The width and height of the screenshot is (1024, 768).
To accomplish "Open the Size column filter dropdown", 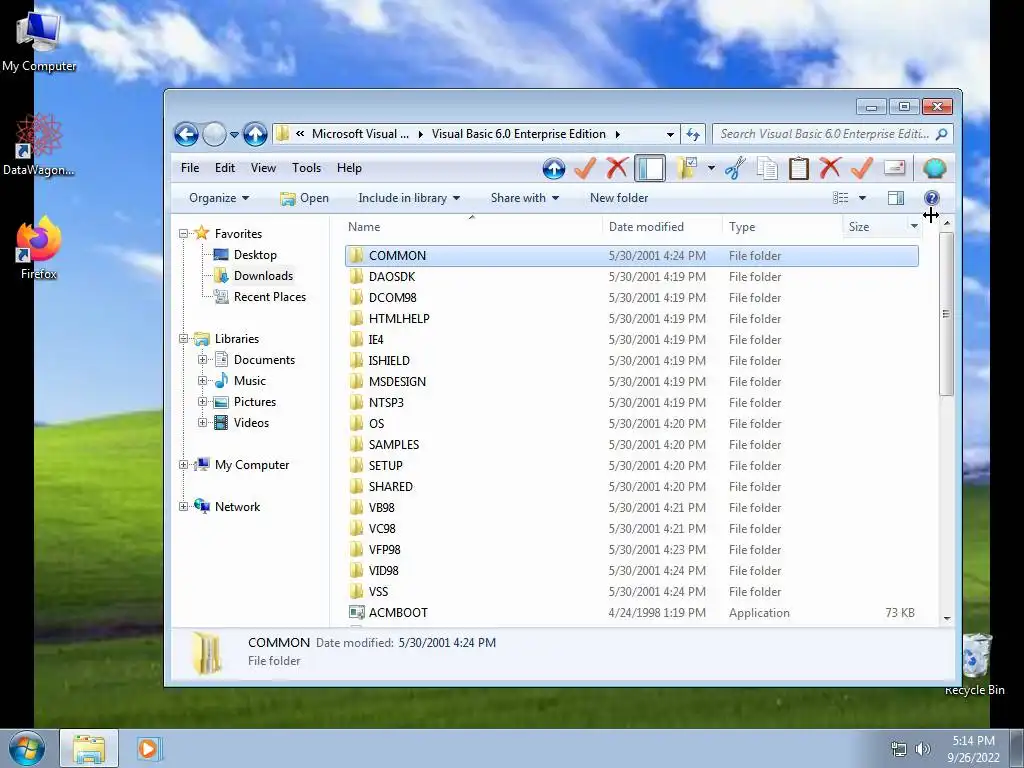I will click(x=914, y=226).
